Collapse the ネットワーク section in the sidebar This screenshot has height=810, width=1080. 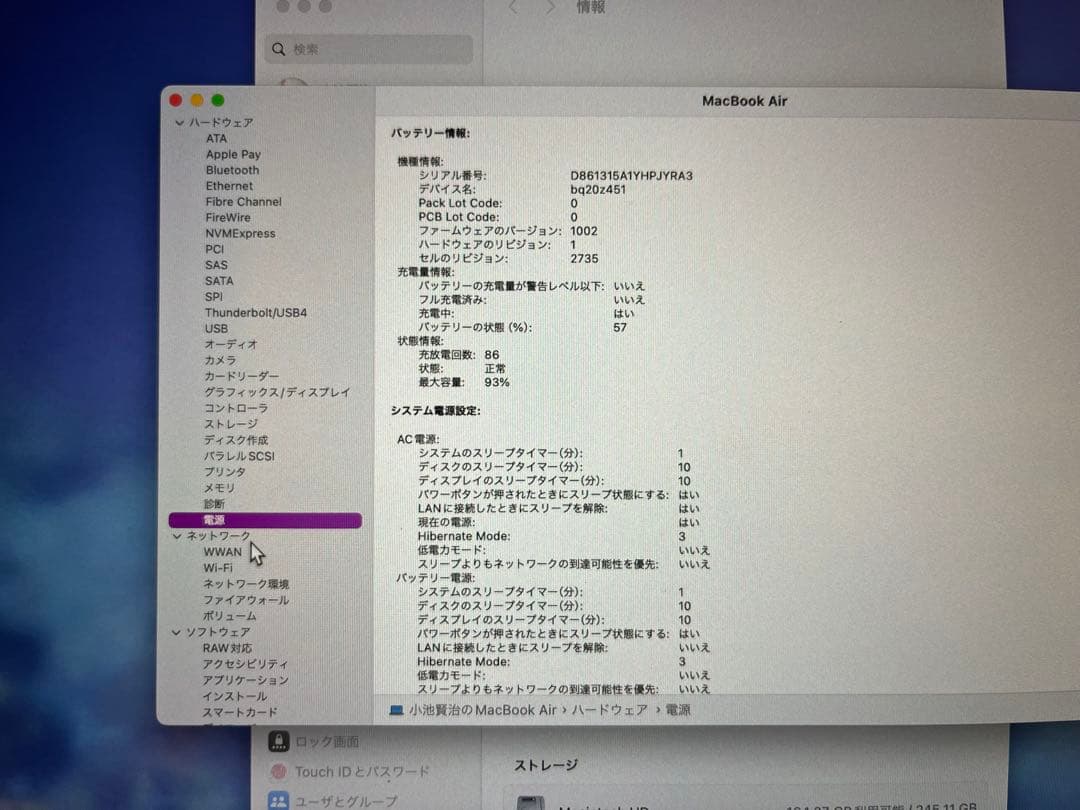176,535
